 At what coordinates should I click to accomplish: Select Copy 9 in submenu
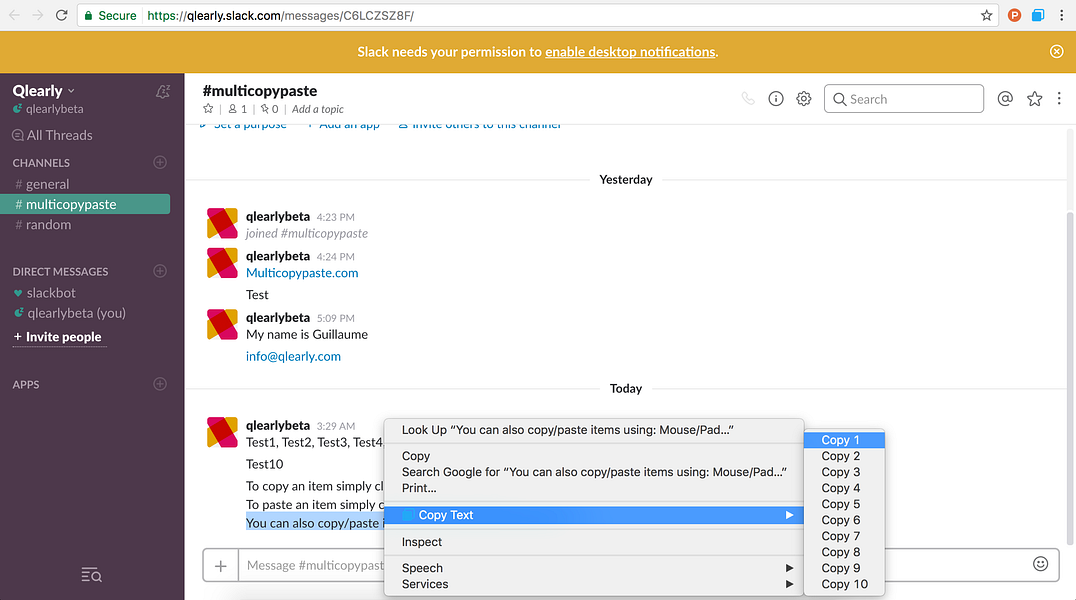(x=844, y=568)
